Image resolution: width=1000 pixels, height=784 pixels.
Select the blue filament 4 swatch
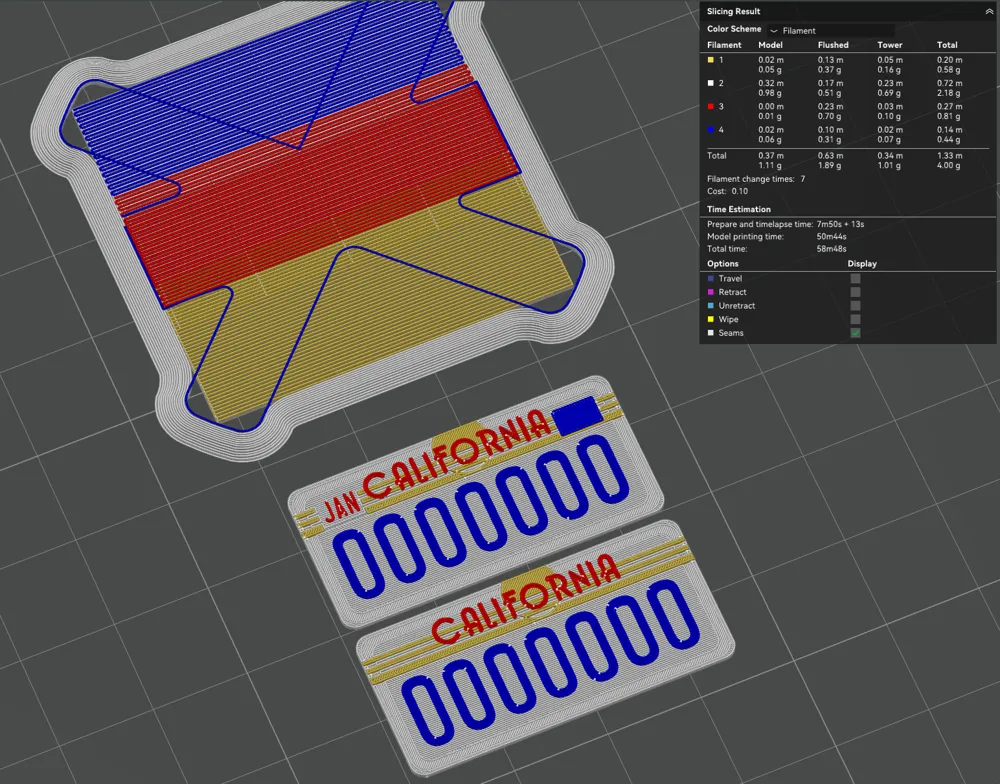710,130
